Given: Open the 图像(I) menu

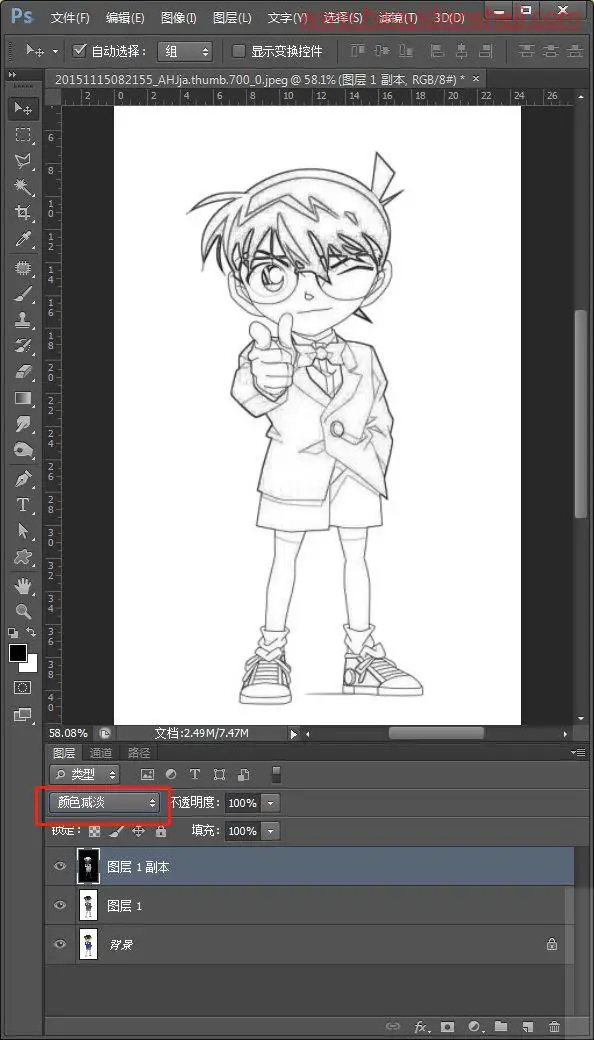Looking at the screenshot, I should pos(178,18).
